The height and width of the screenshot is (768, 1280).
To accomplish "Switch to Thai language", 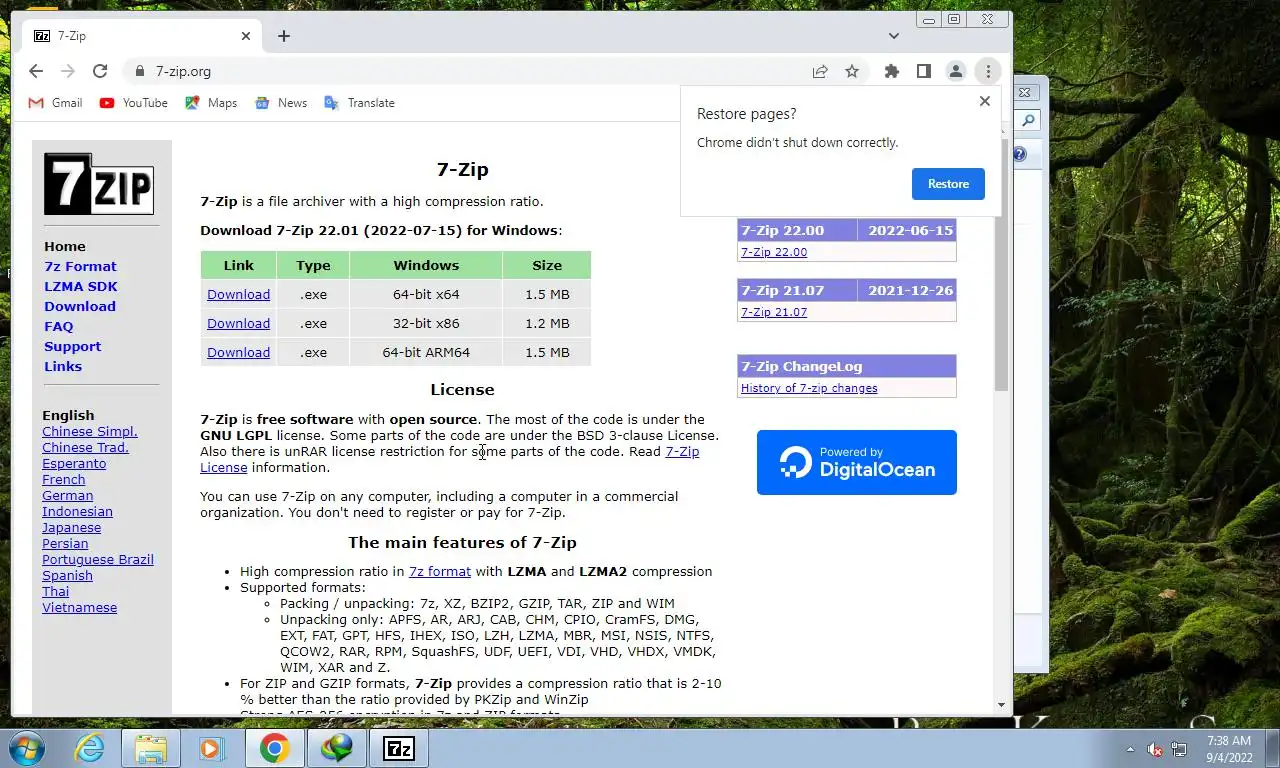I will click(x=56, y=591).
